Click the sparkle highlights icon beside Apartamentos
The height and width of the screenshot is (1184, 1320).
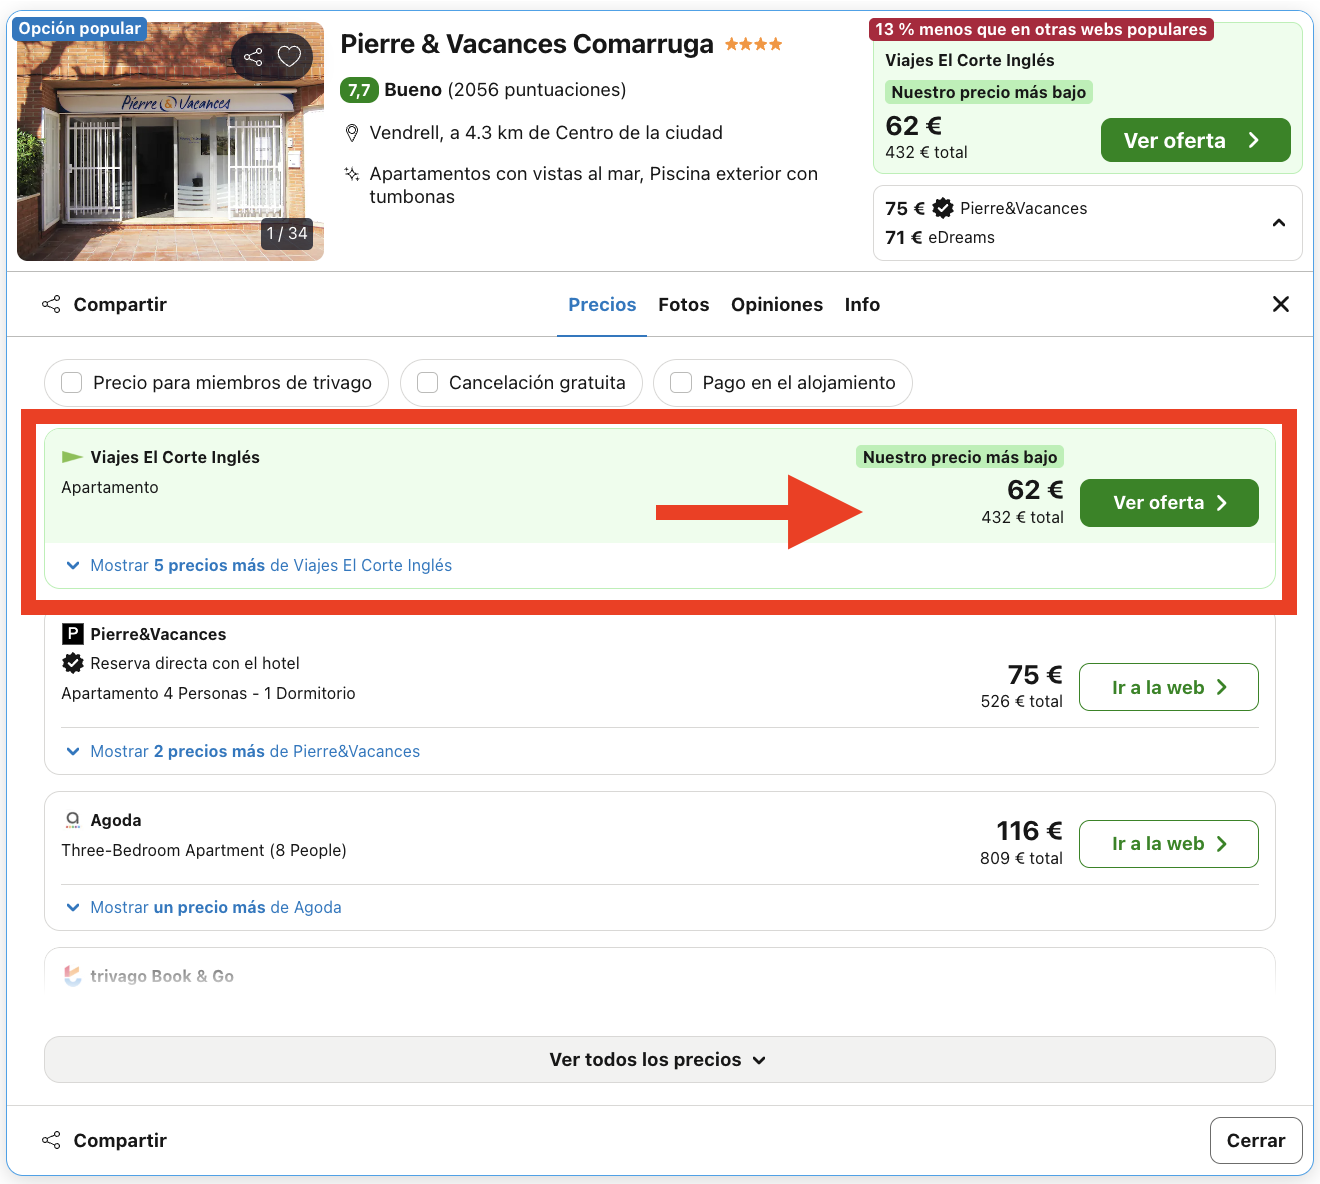[x=352, y=174]
